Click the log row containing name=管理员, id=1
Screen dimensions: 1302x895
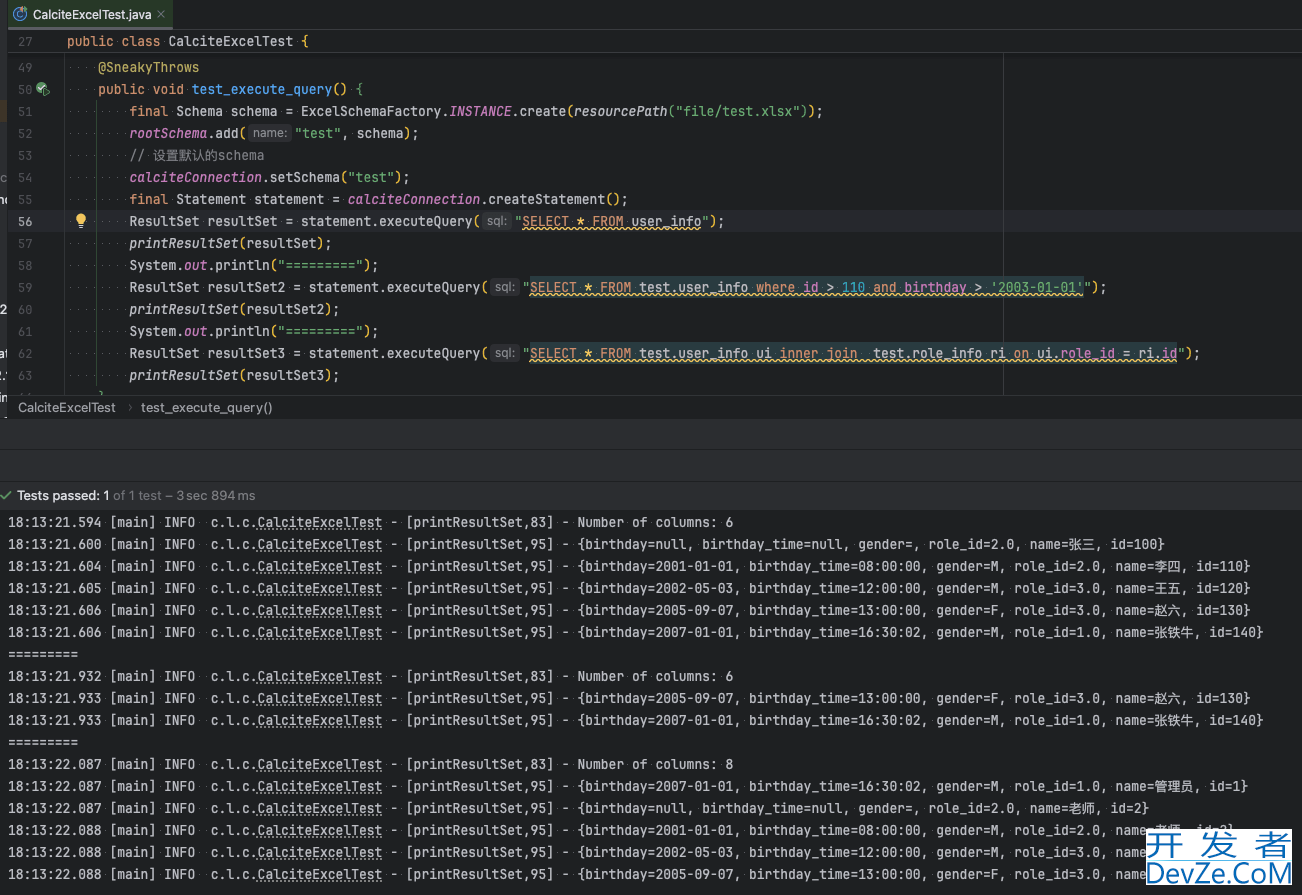[628, 786]
